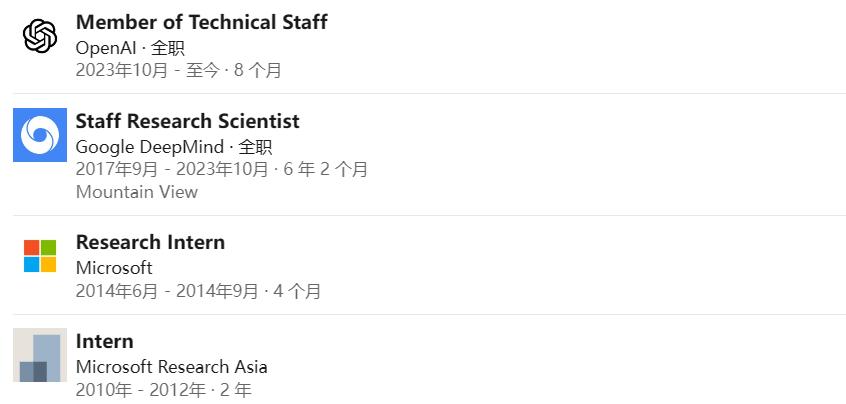The height and width of the screenshot is (404, 846).
Task: Click the Staff Research Scientist title
Action: click(x=187, y=121)
